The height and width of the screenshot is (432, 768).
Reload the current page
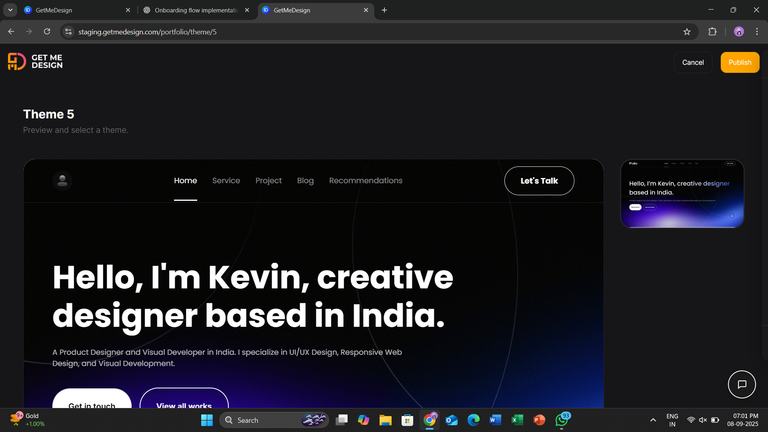point(47,32)
